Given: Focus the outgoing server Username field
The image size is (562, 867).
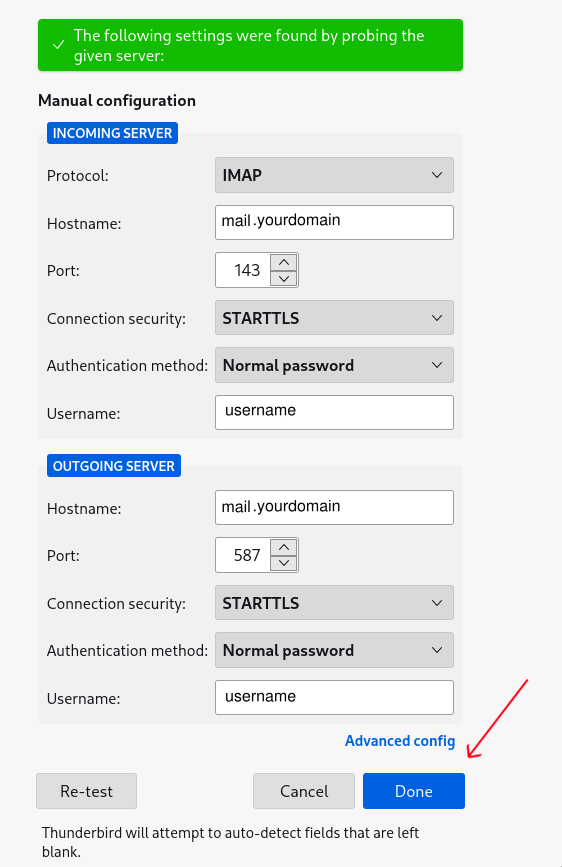Looking at the screenshot, I should coord(334,697).
